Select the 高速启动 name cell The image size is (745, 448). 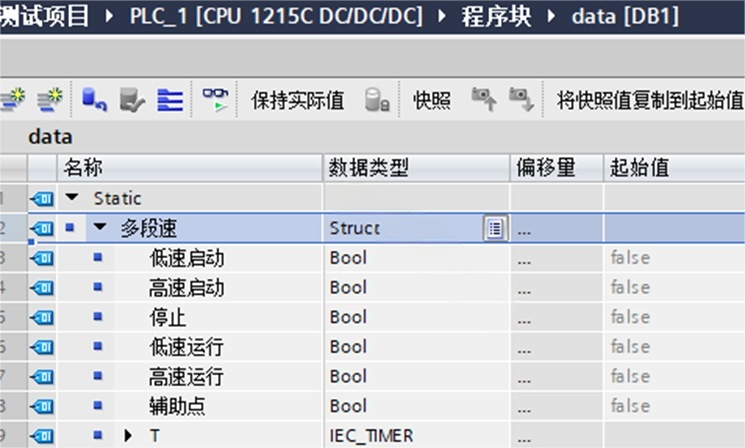point(186,288)
